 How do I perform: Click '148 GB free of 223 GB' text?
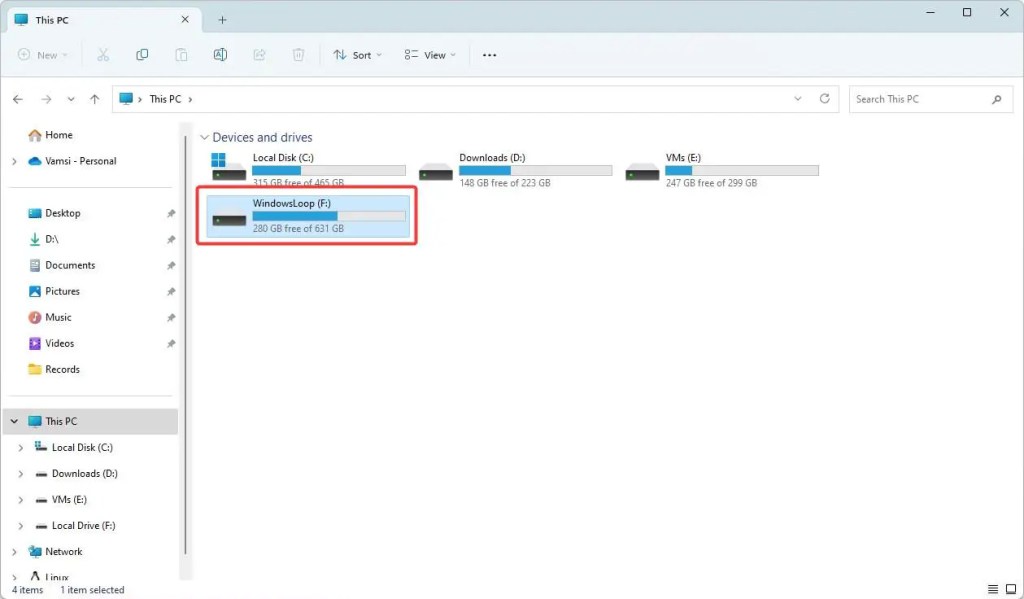pyautogui.click(x=505, y=183)
